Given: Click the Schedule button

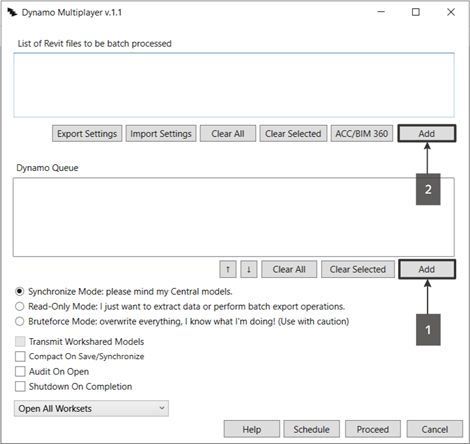Looking at the screenshot, I should tap(311, 429).
